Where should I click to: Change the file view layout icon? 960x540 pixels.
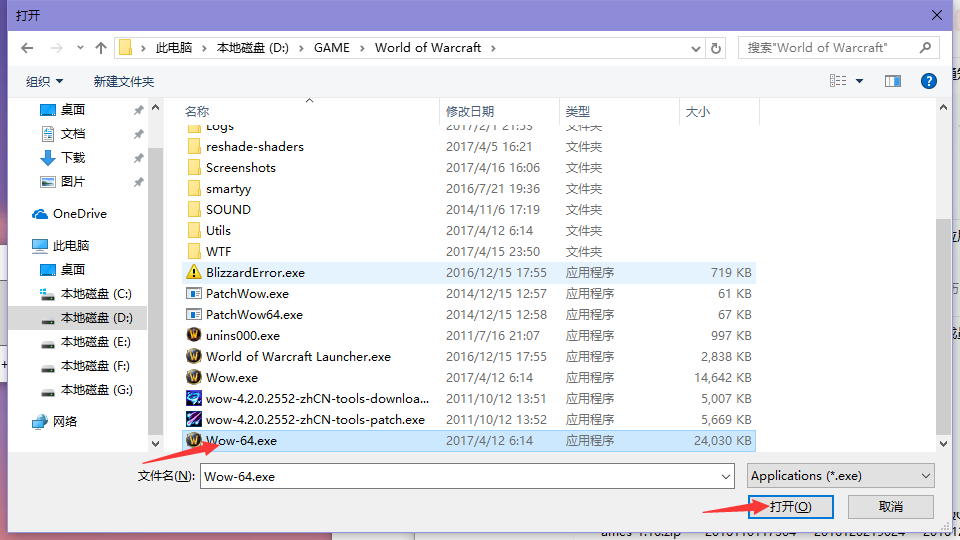tap(838, 81)
